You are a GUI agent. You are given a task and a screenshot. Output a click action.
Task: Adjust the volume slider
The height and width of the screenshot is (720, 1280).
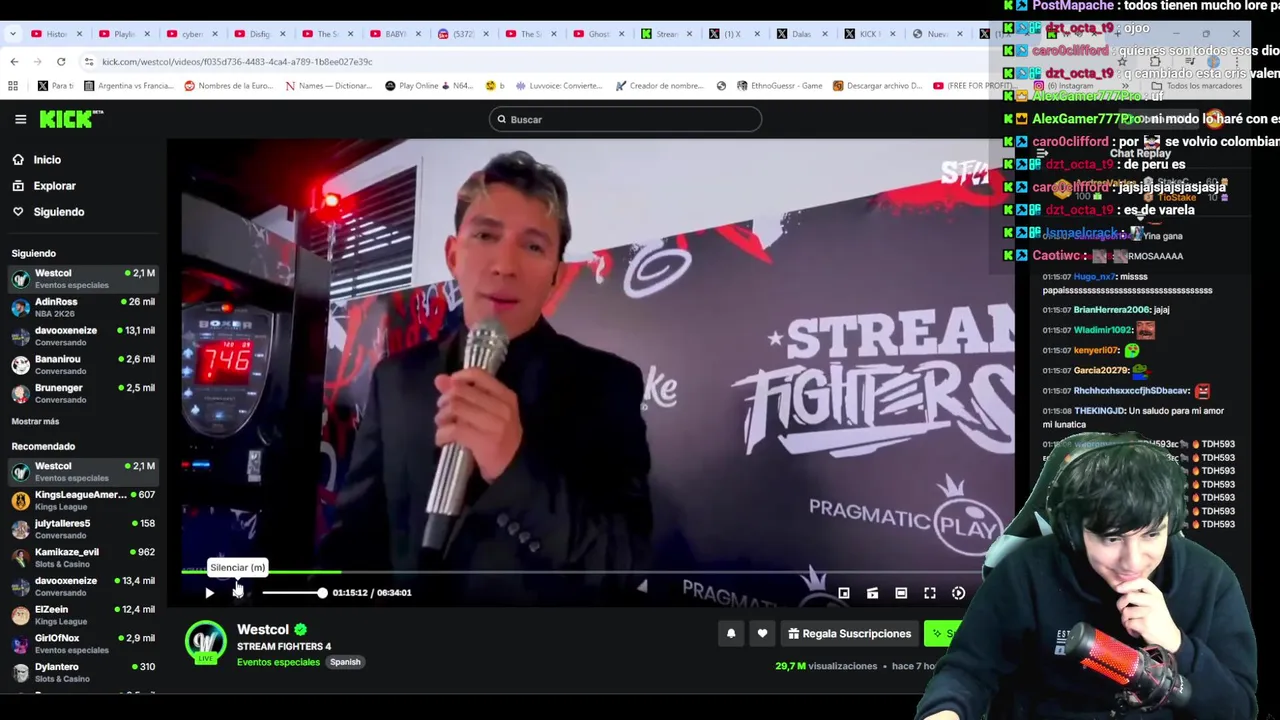tap(293, 593)
